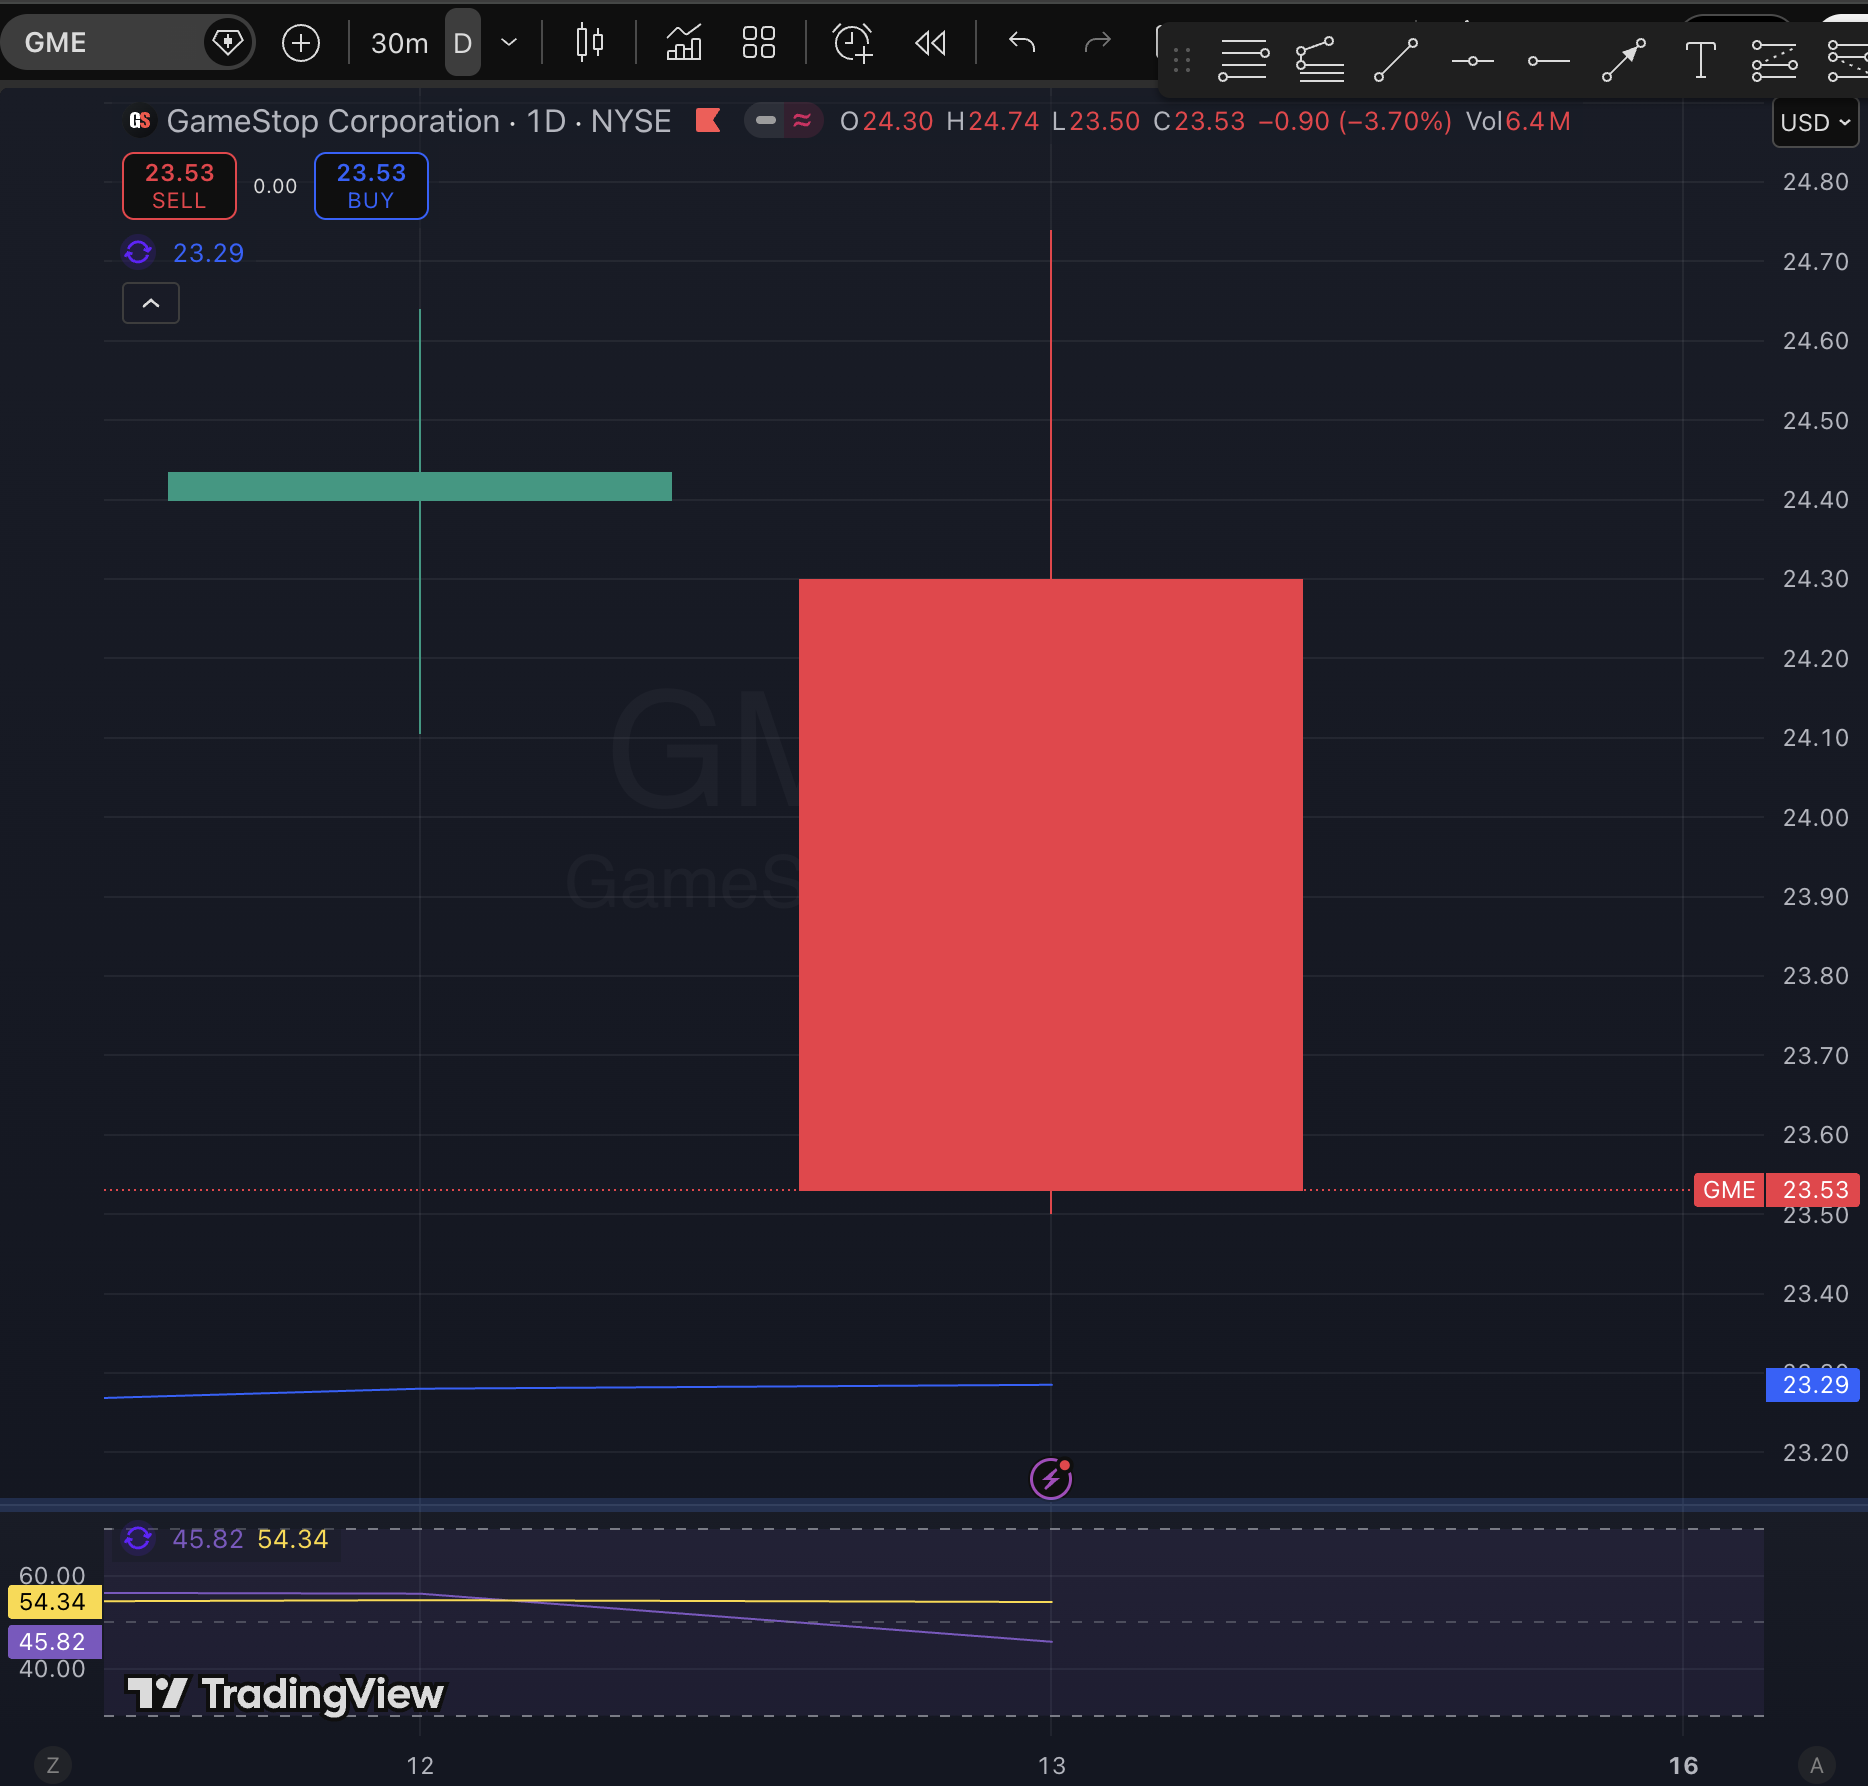Click the blue 23.29 price axis label
The width and height of the screenshot is (1868, 1786).
[x=1813, y=1385]
